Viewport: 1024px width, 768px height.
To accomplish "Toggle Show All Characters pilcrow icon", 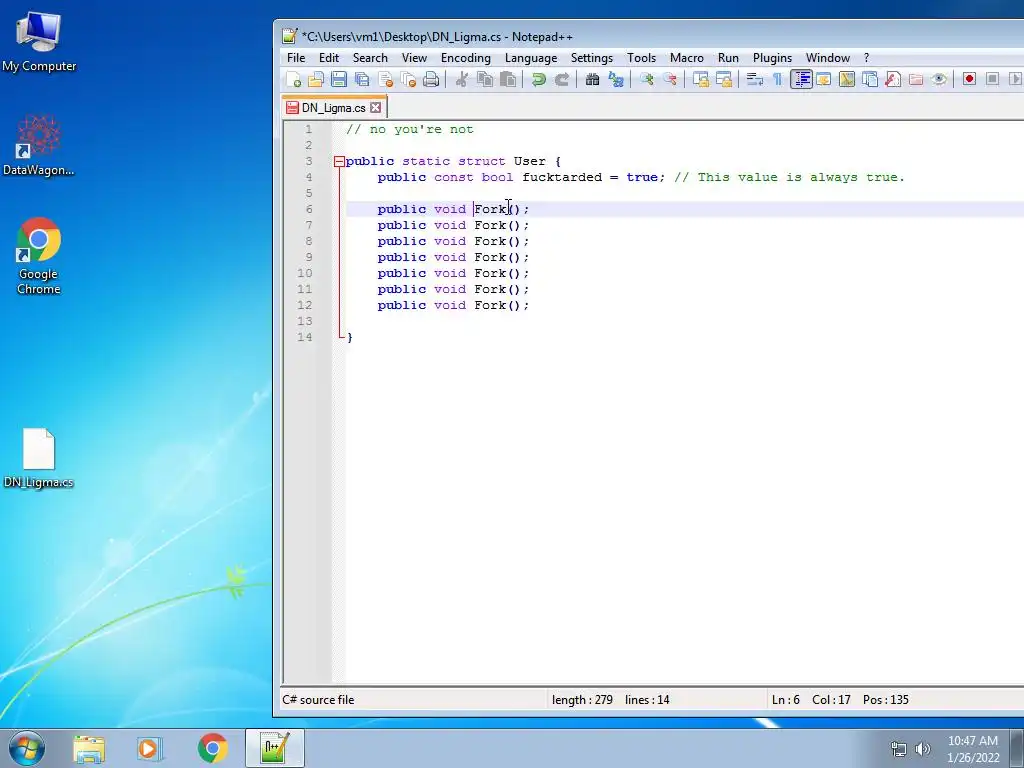I will [777, 80].
